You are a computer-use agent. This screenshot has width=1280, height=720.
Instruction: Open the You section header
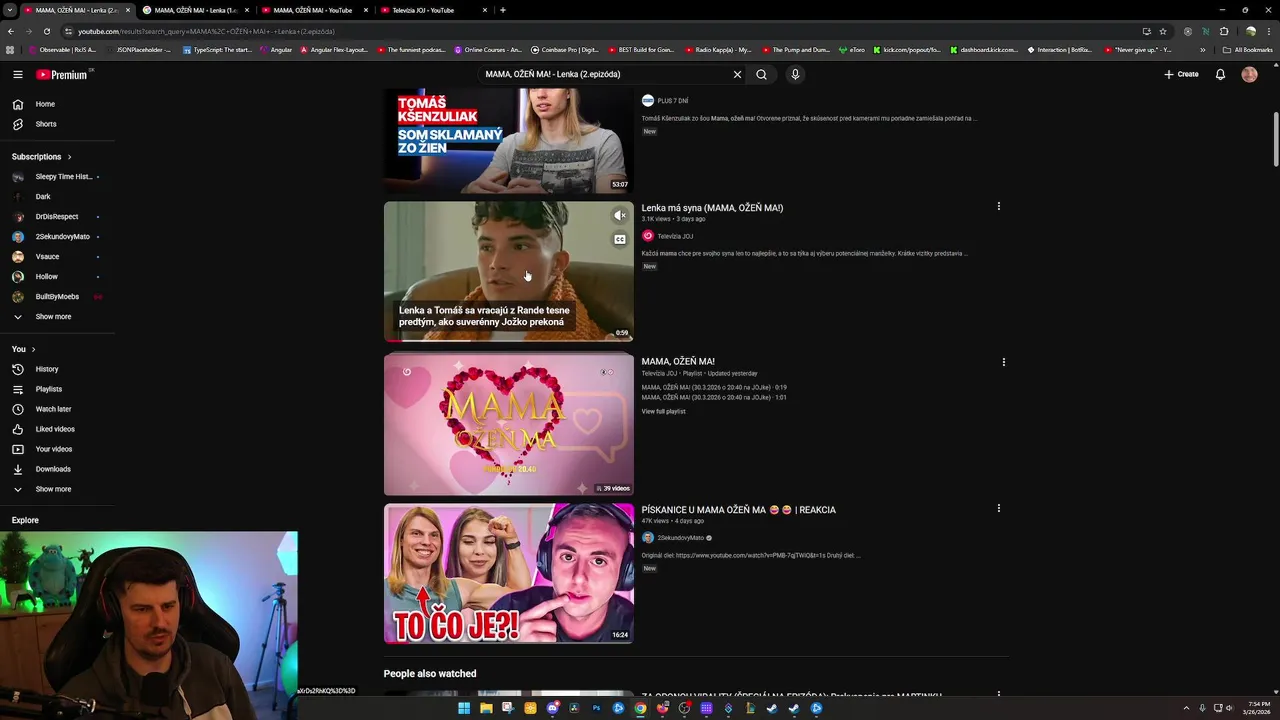click(23, 349)
